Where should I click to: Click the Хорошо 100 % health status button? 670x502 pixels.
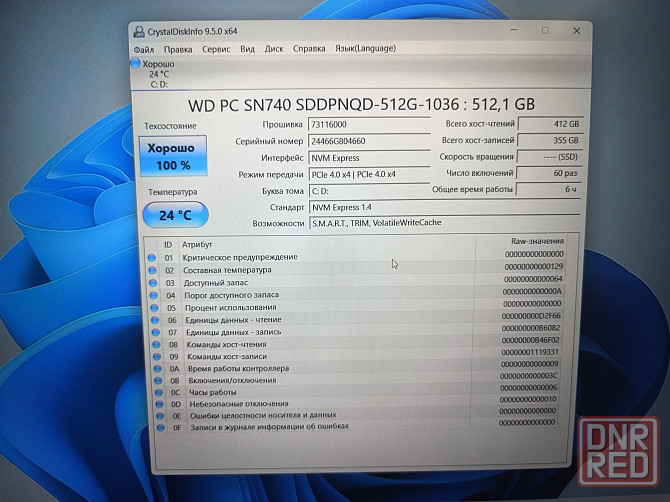click(x=173, y=155)
